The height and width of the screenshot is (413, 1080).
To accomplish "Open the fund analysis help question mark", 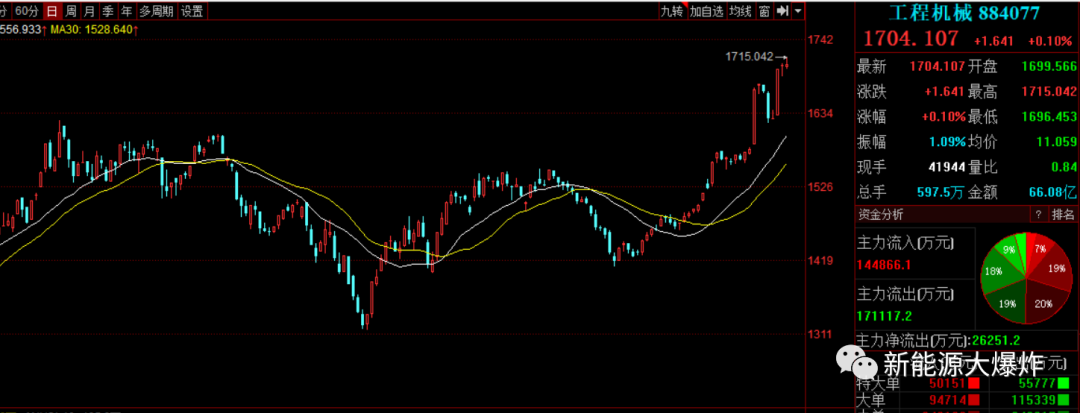I will [x=1037, y=214].
